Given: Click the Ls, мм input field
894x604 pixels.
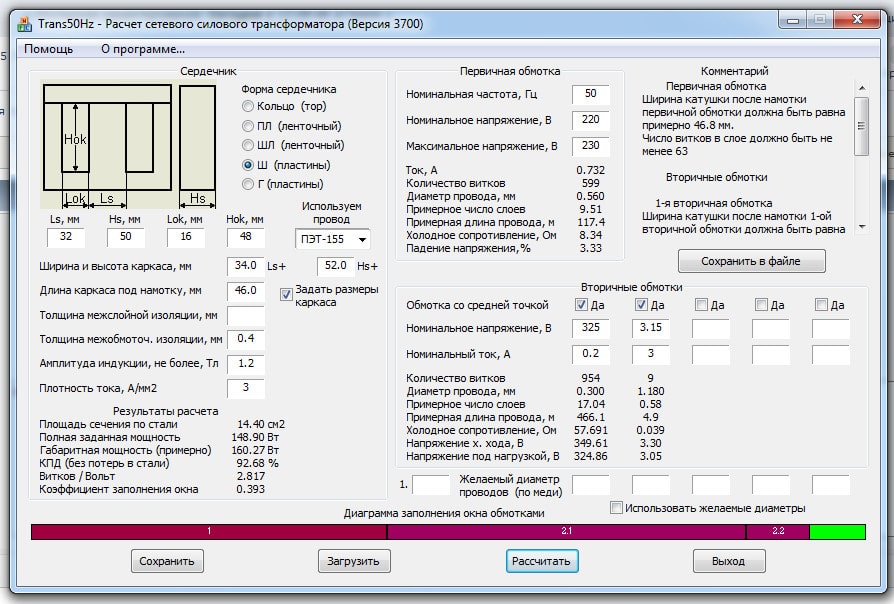Looking at the screenshot, I should click(66, 237).
